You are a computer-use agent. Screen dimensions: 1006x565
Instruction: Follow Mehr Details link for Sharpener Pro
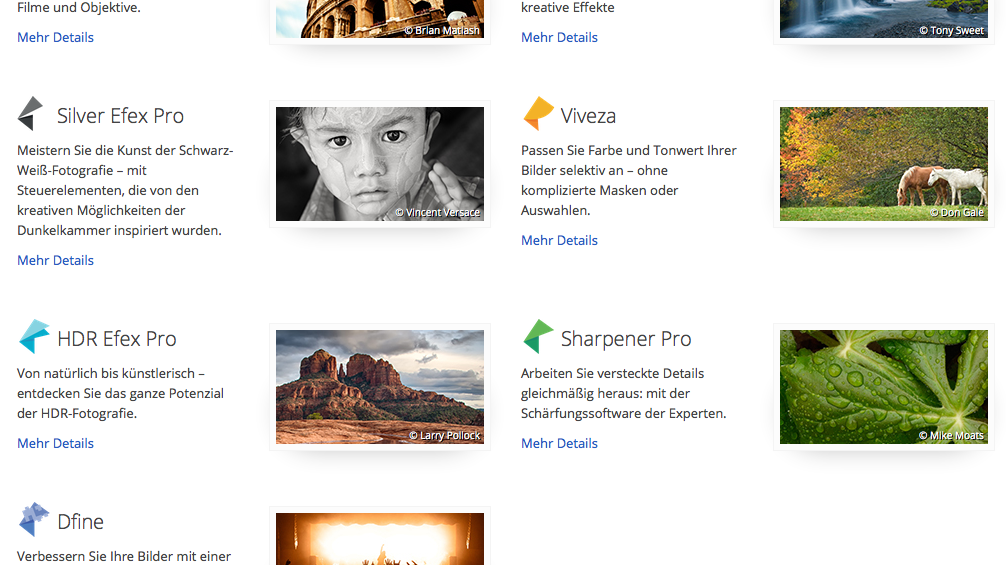coord(559,443)
